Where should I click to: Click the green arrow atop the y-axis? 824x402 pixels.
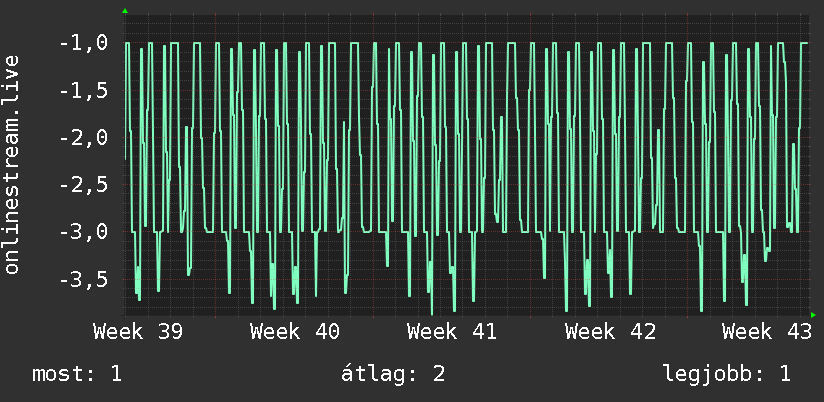click(125, 11)
